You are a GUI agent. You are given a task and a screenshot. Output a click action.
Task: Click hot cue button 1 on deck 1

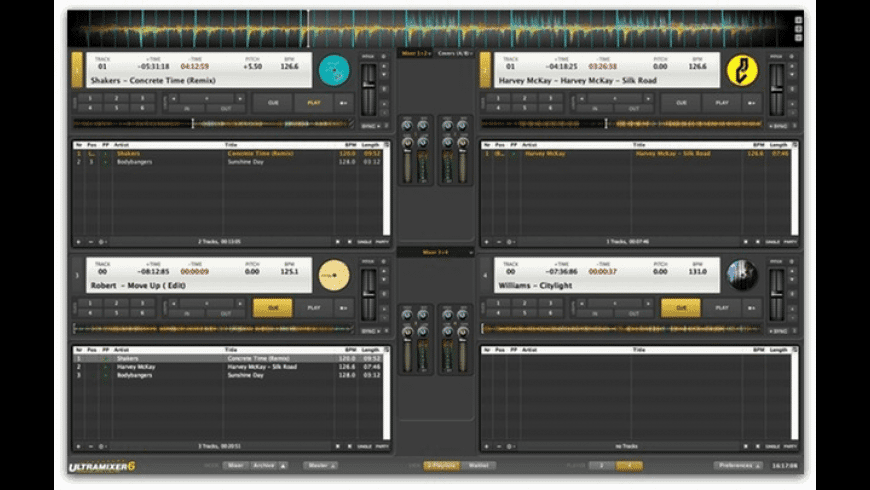point(89,98)
